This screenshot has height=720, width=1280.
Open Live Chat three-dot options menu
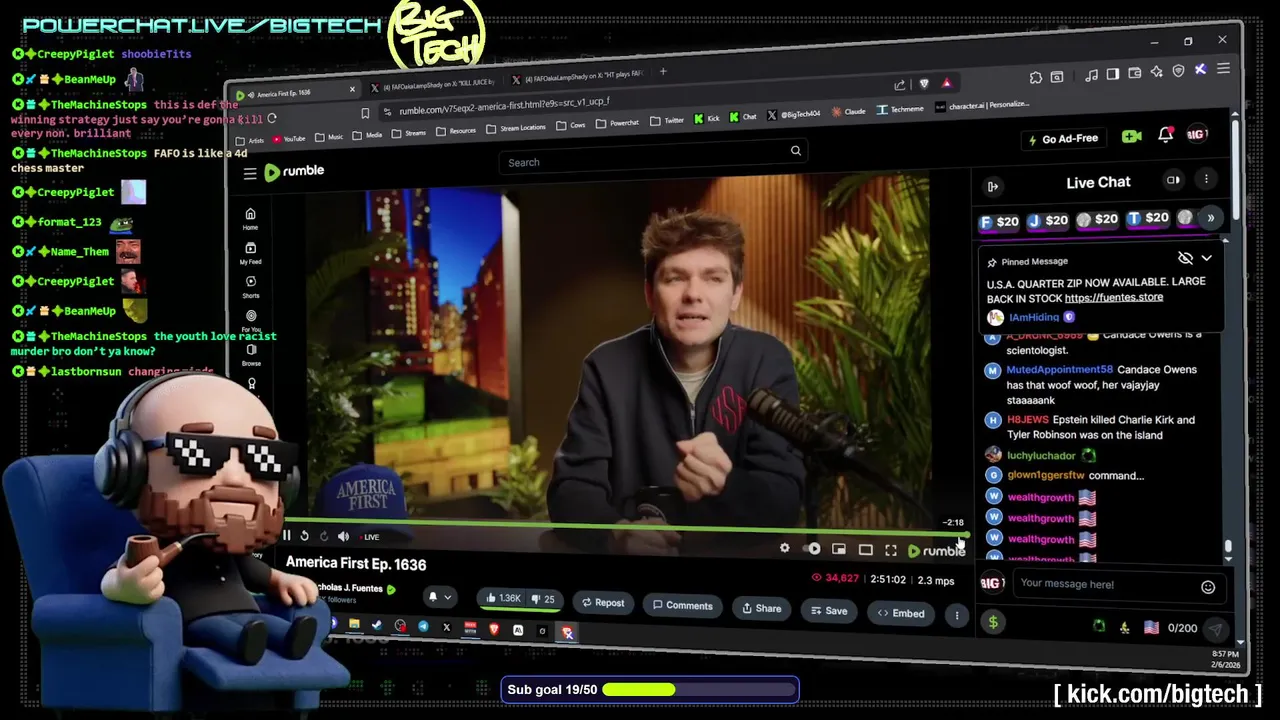pos(1206,179)
